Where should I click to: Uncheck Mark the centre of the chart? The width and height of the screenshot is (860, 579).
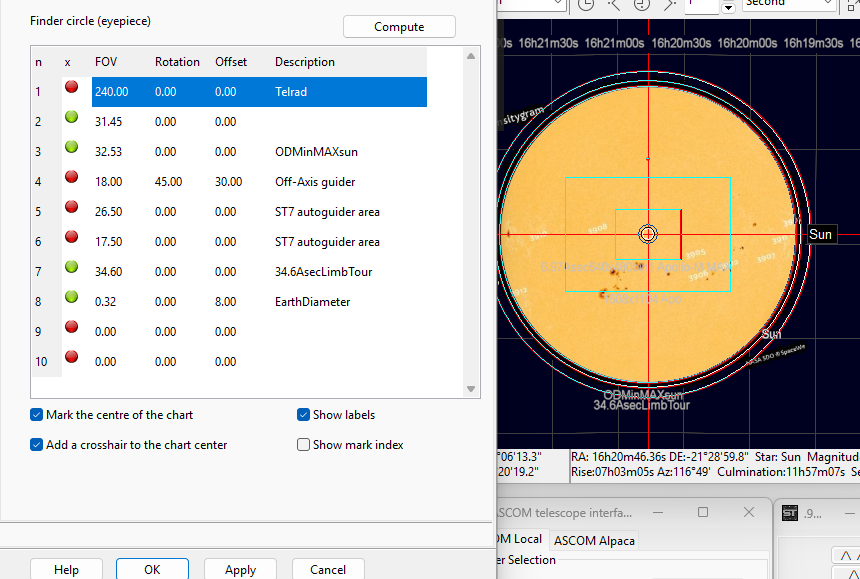[x=36, y=415]
